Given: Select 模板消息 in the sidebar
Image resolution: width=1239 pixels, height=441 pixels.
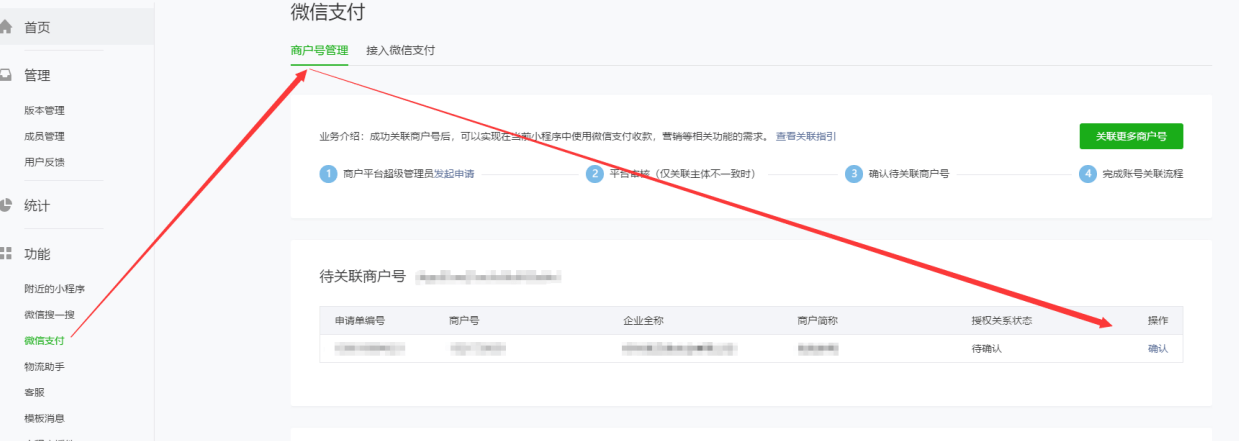Looking at the screenshot, I should pyautogui.click(x=44, y=418).
